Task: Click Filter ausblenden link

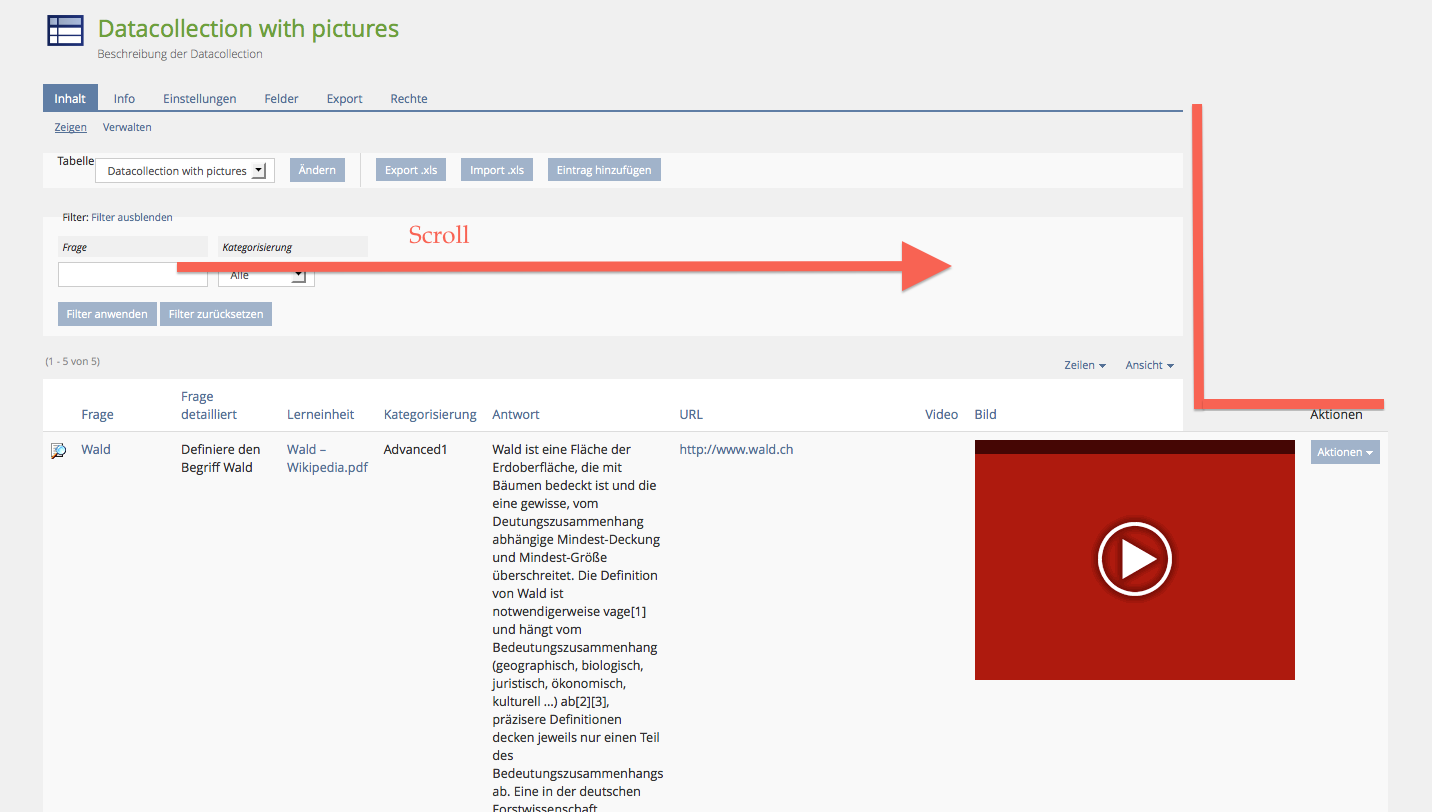Action: tap(132, 217)
